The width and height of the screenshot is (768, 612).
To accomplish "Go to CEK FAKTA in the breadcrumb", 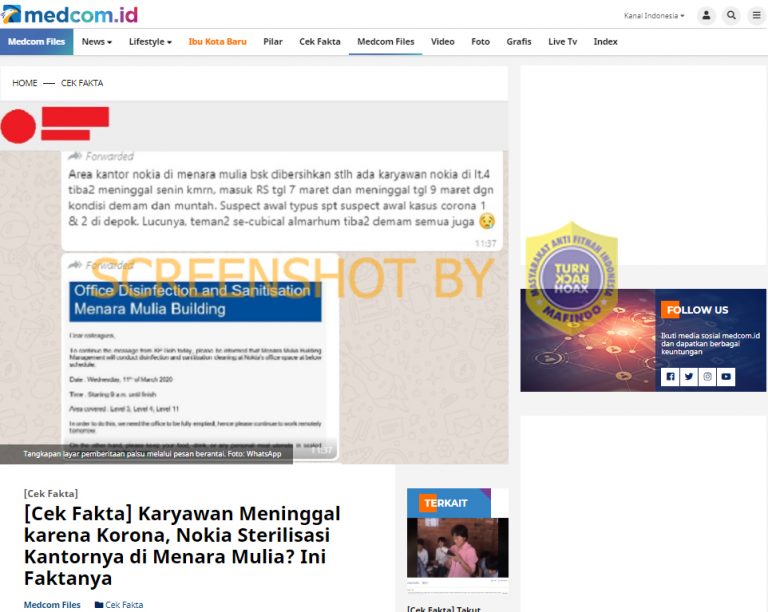I will click(x=82, y=83).
